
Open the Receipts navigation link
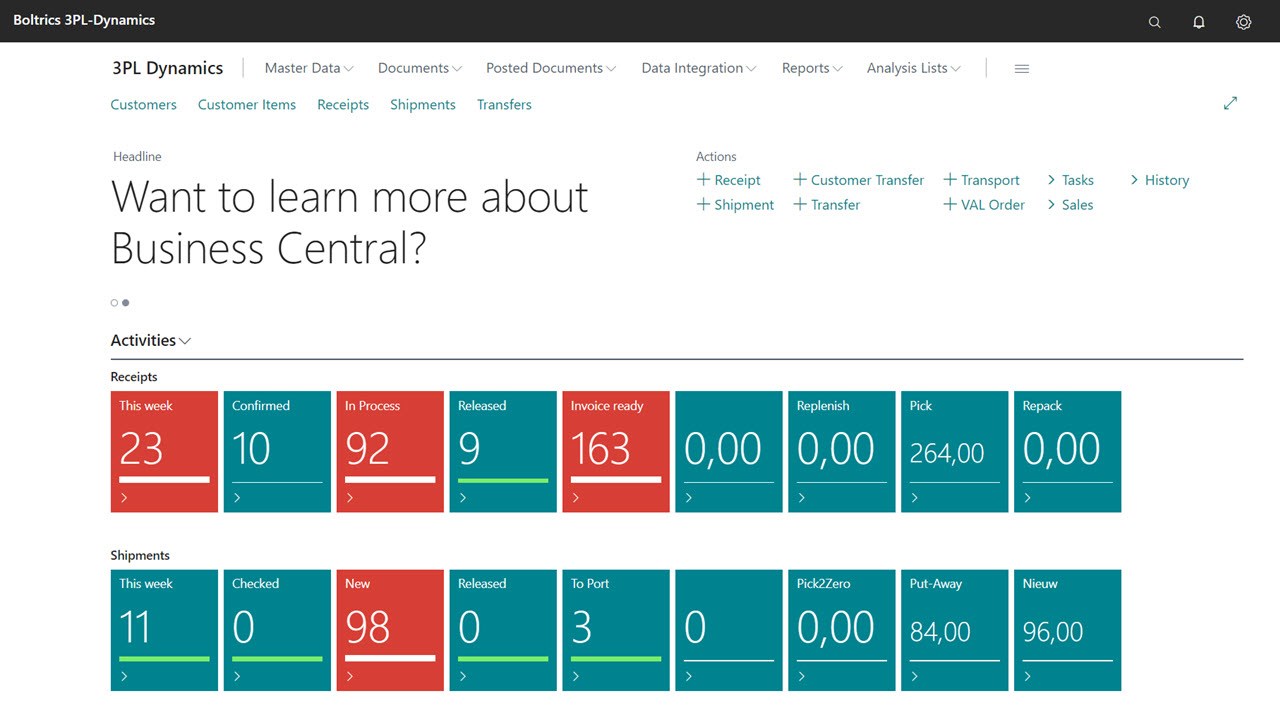pyautogui.click(x=343, y=104)
